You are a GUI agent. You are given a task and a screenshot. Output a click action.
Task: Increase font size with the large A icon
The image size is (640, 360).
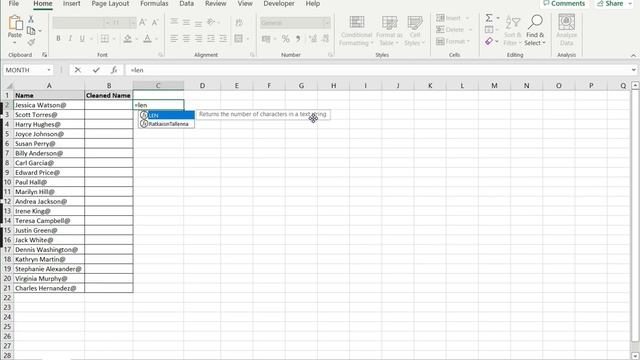[142, 22]
